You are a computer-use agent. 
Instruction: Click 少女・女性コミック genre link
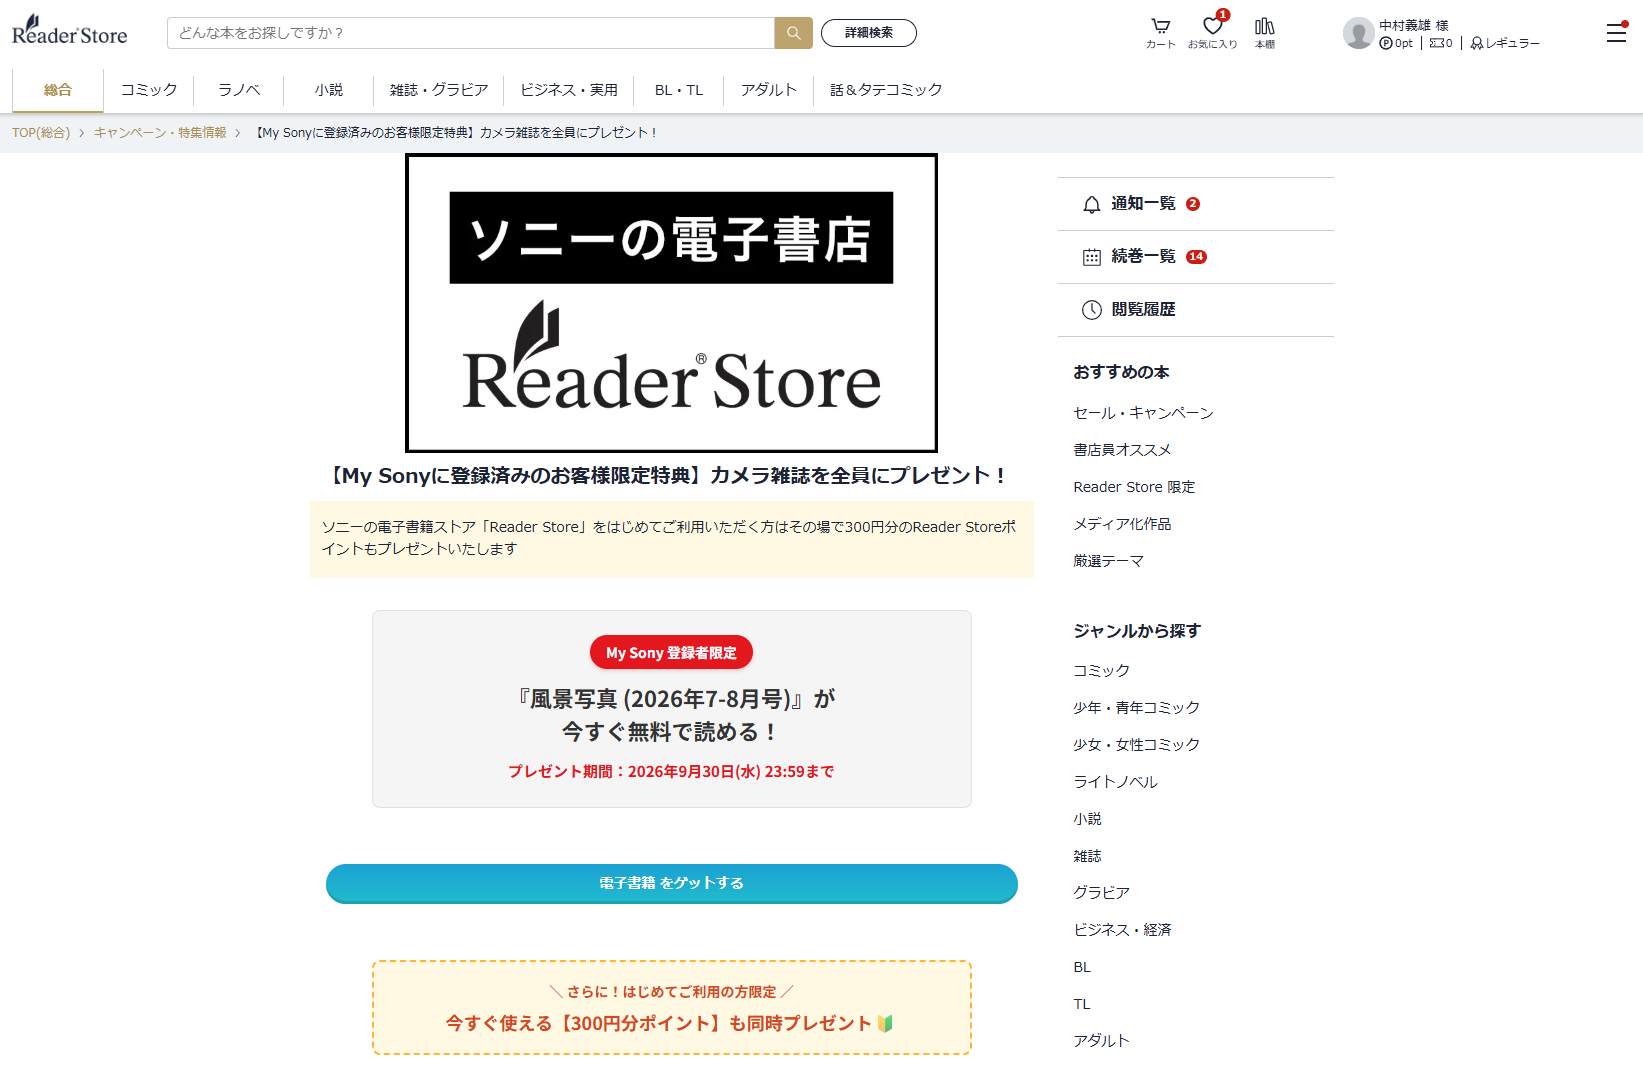click(1136, 745)
